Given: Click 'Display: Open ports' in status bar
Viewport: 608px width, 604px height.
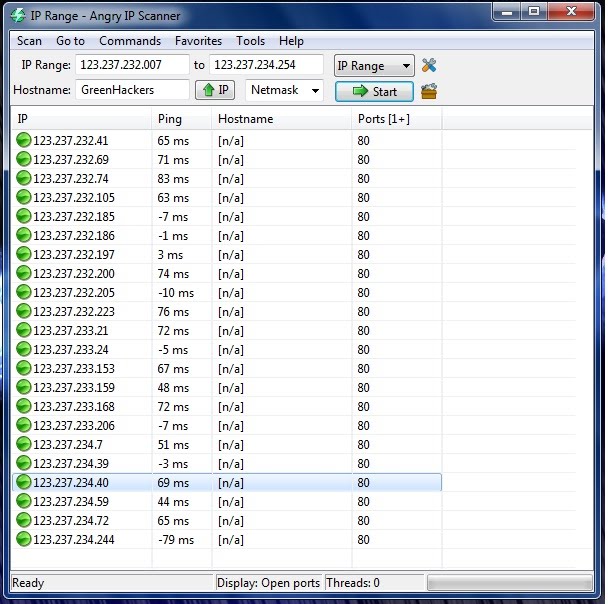Looking at the screenshot, I should tap(268, 583).
